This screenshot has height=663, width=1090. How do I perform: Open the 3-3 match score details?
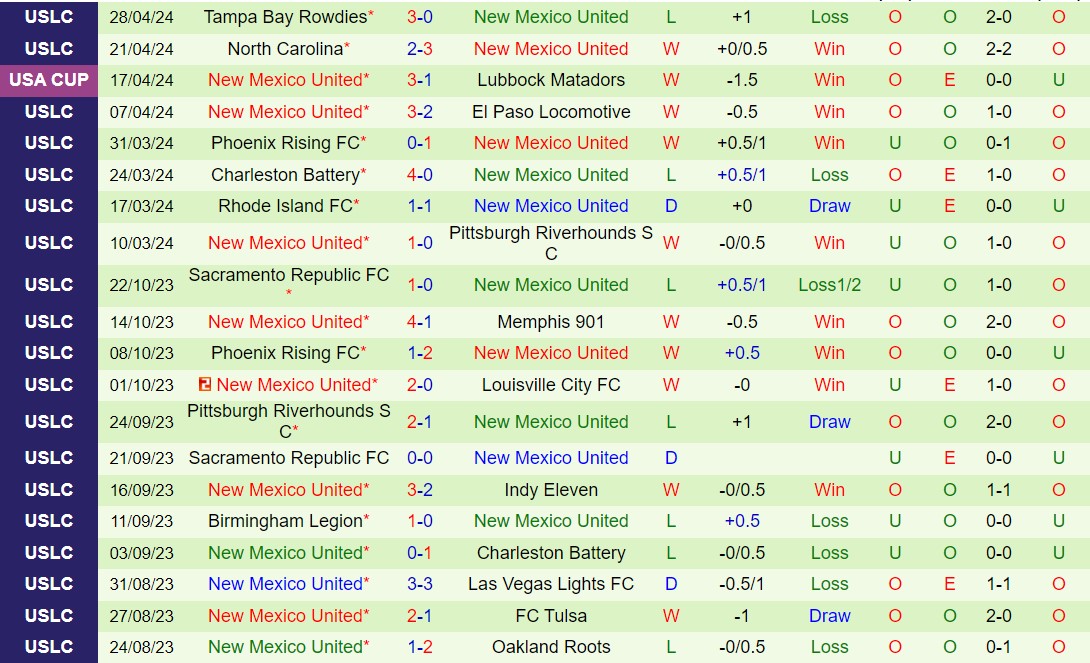420,584
